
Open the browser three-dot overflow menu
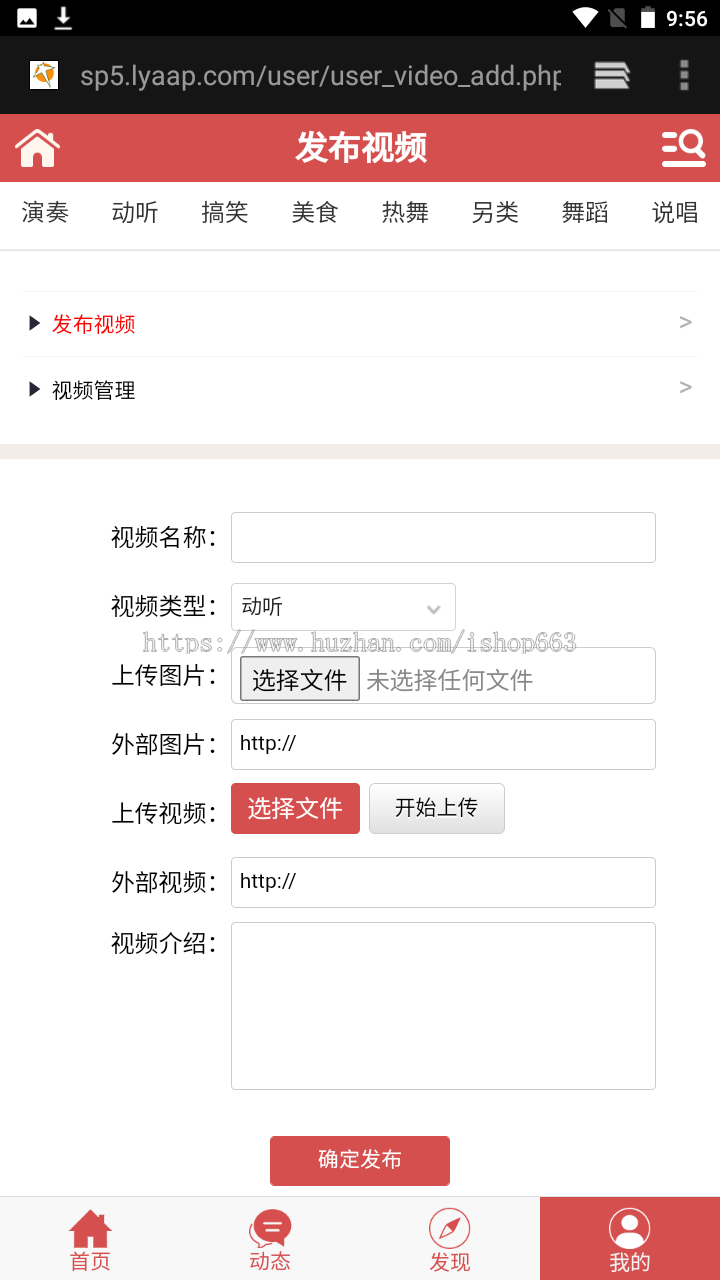[x=684, y=75]
